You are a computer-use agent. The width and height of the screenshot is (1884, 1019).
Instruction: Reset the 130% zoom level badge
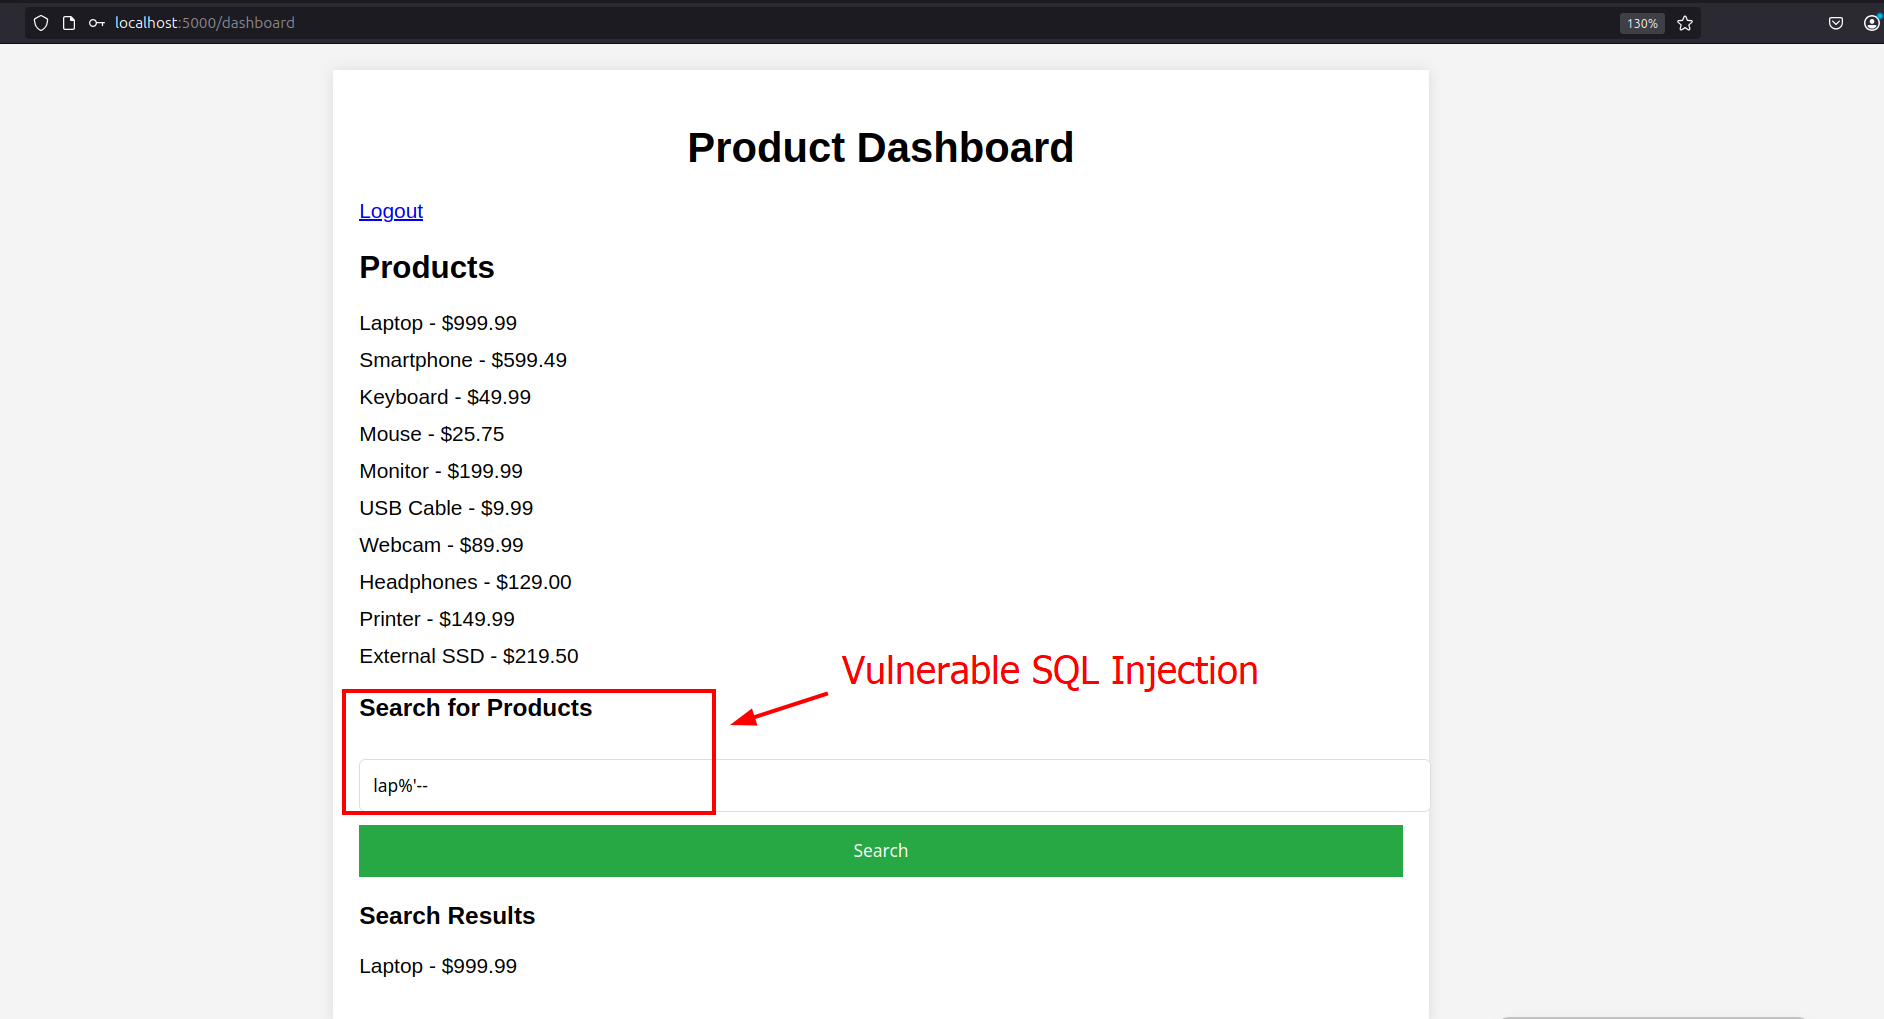[x=1642, y=23]
